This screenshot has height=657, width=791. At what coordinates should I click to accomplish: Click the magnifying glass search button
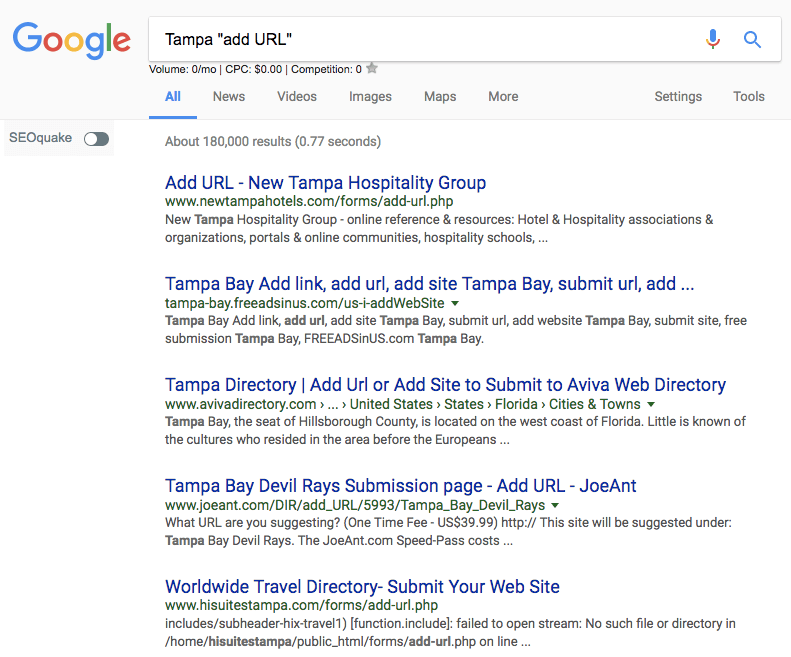(x=752, y=39)
